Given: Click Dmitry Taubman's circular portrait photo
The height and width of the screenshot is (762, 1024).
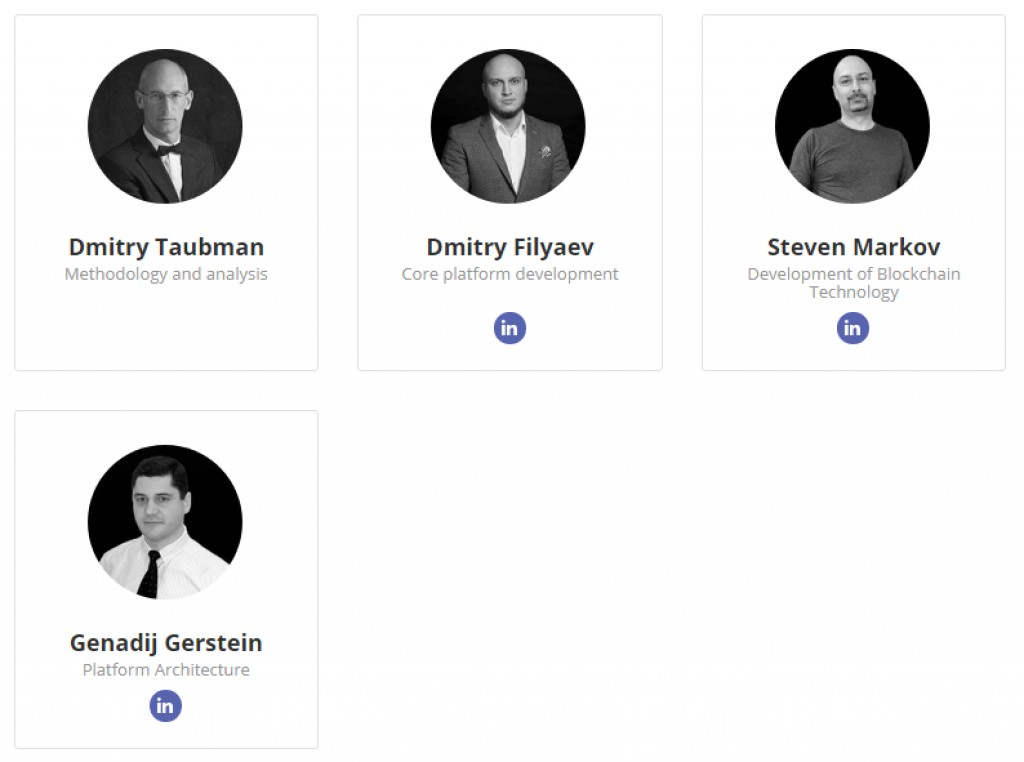Looking at the screenshot, I should point(165,126).
